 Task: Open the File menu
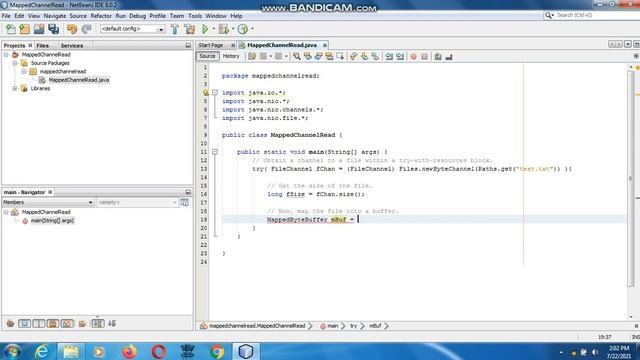(6, 16)
